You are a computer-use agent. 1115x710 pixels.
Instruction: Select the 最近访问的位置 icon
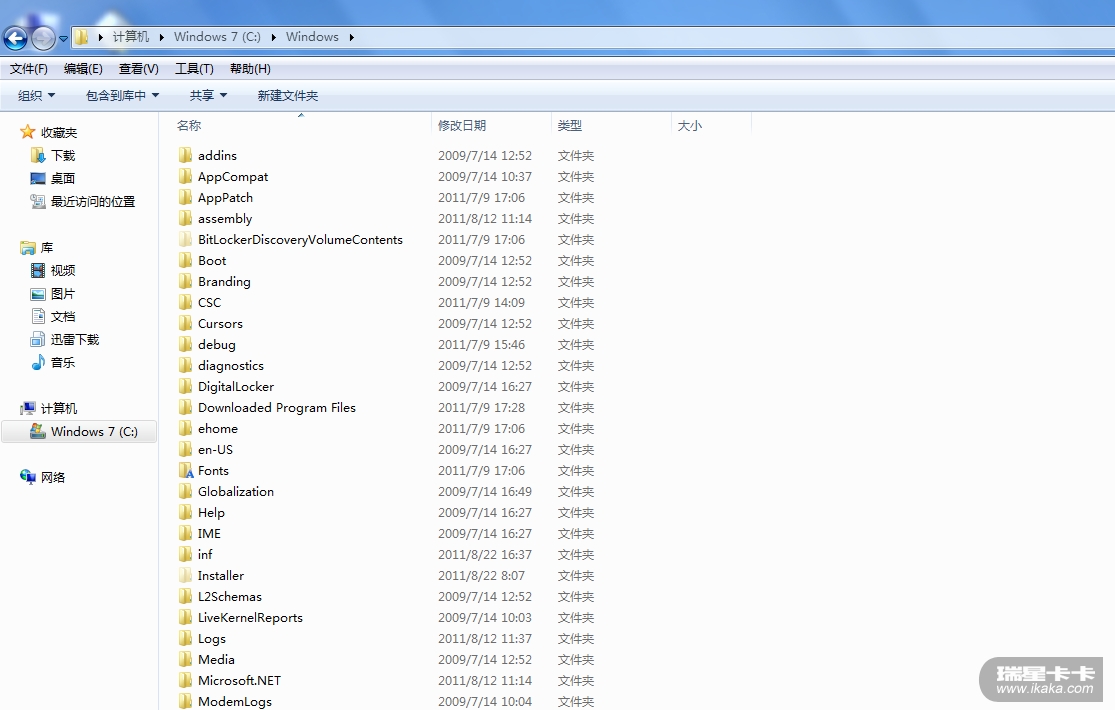click(x=38, y=201)
